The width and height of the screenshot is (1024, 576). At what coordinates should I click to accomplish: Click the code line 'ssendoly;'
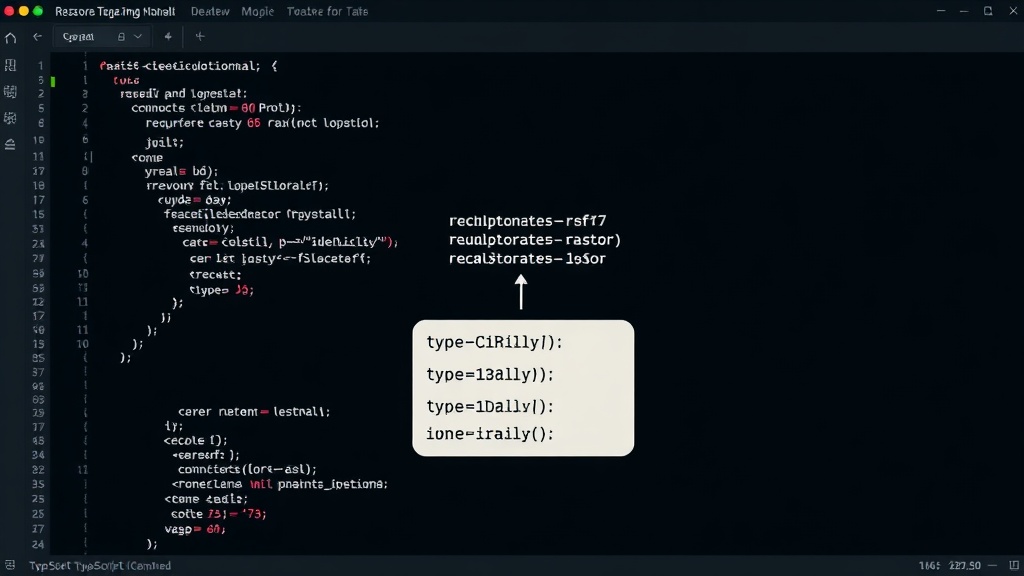203,228
